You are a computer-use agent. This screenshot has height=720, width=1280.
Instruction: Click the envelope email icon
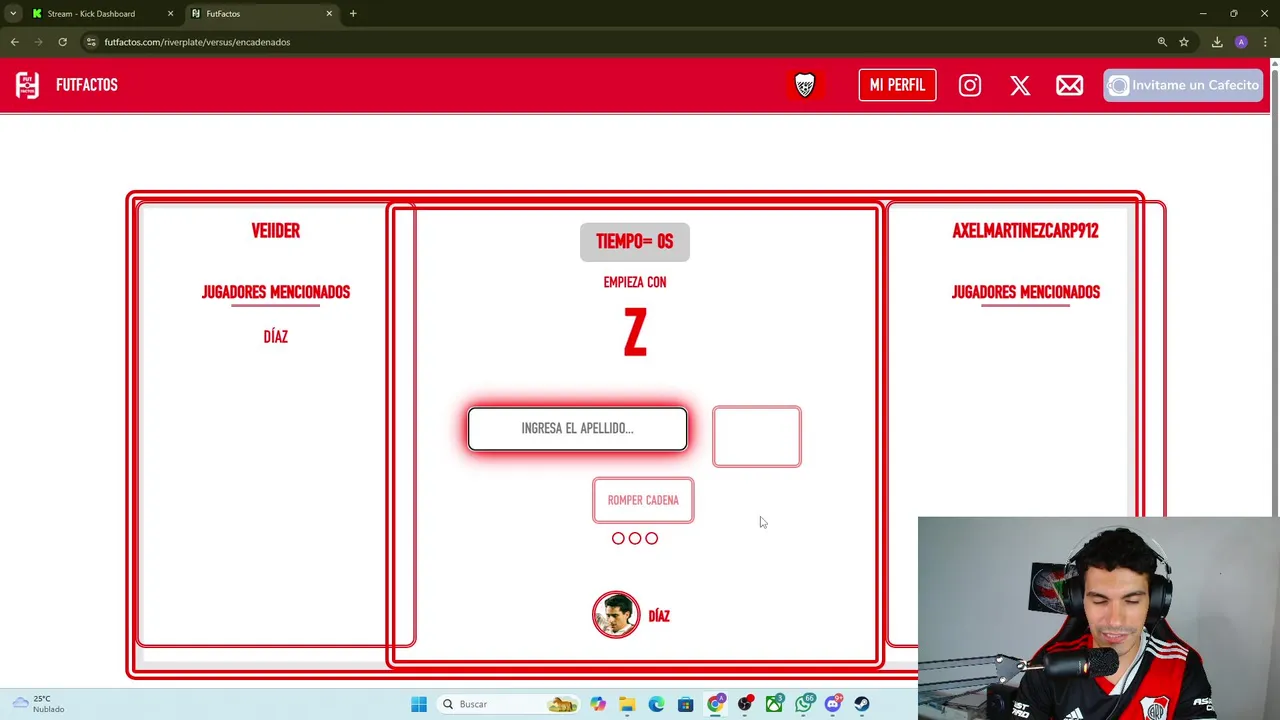[x=1069, y=85]
